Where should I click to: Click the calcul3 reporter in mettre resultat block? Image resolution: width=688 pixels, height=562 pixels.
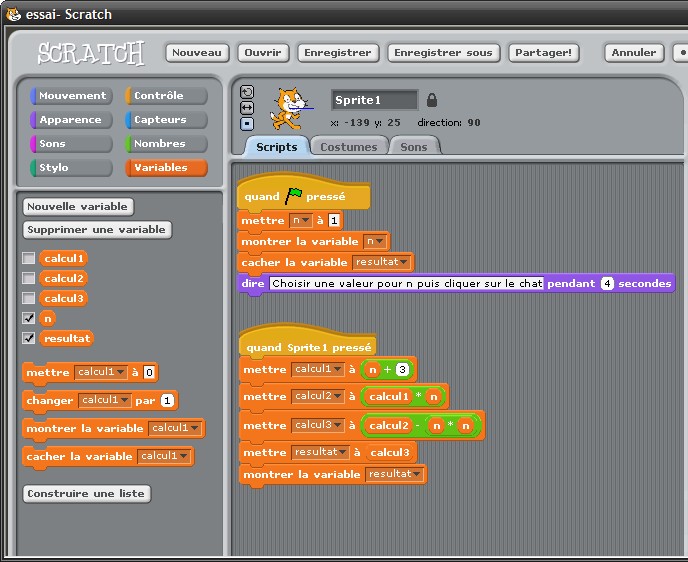click(390, 452)
